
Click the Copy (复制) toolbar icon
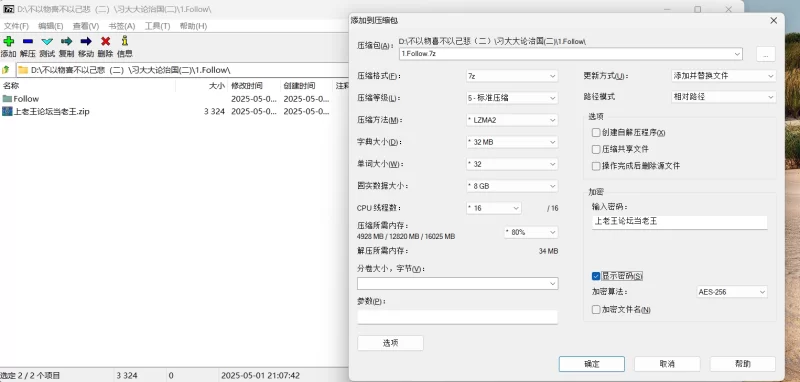[x=66, y=41]
